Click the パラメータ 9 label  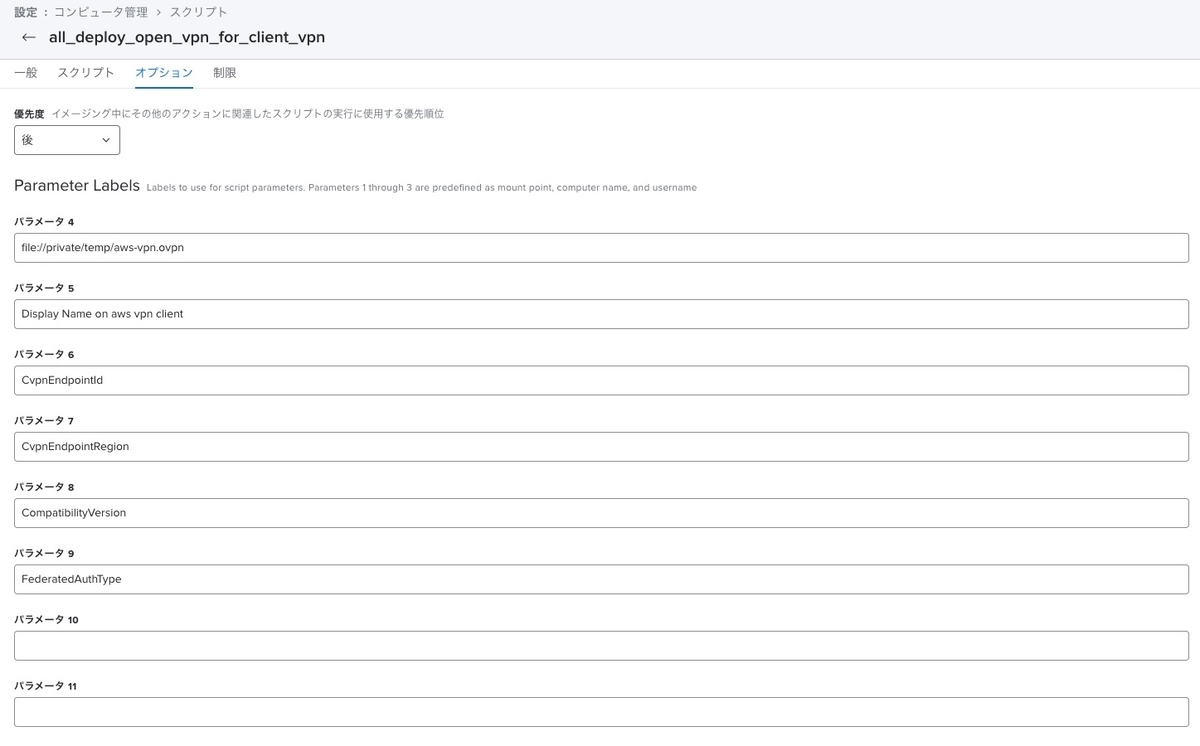pyautogui.click(x=44, y=553)
